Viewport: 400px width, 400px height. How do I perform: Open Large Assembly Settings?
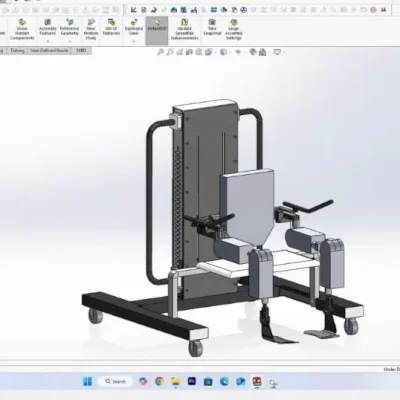[x=234, y=29]
